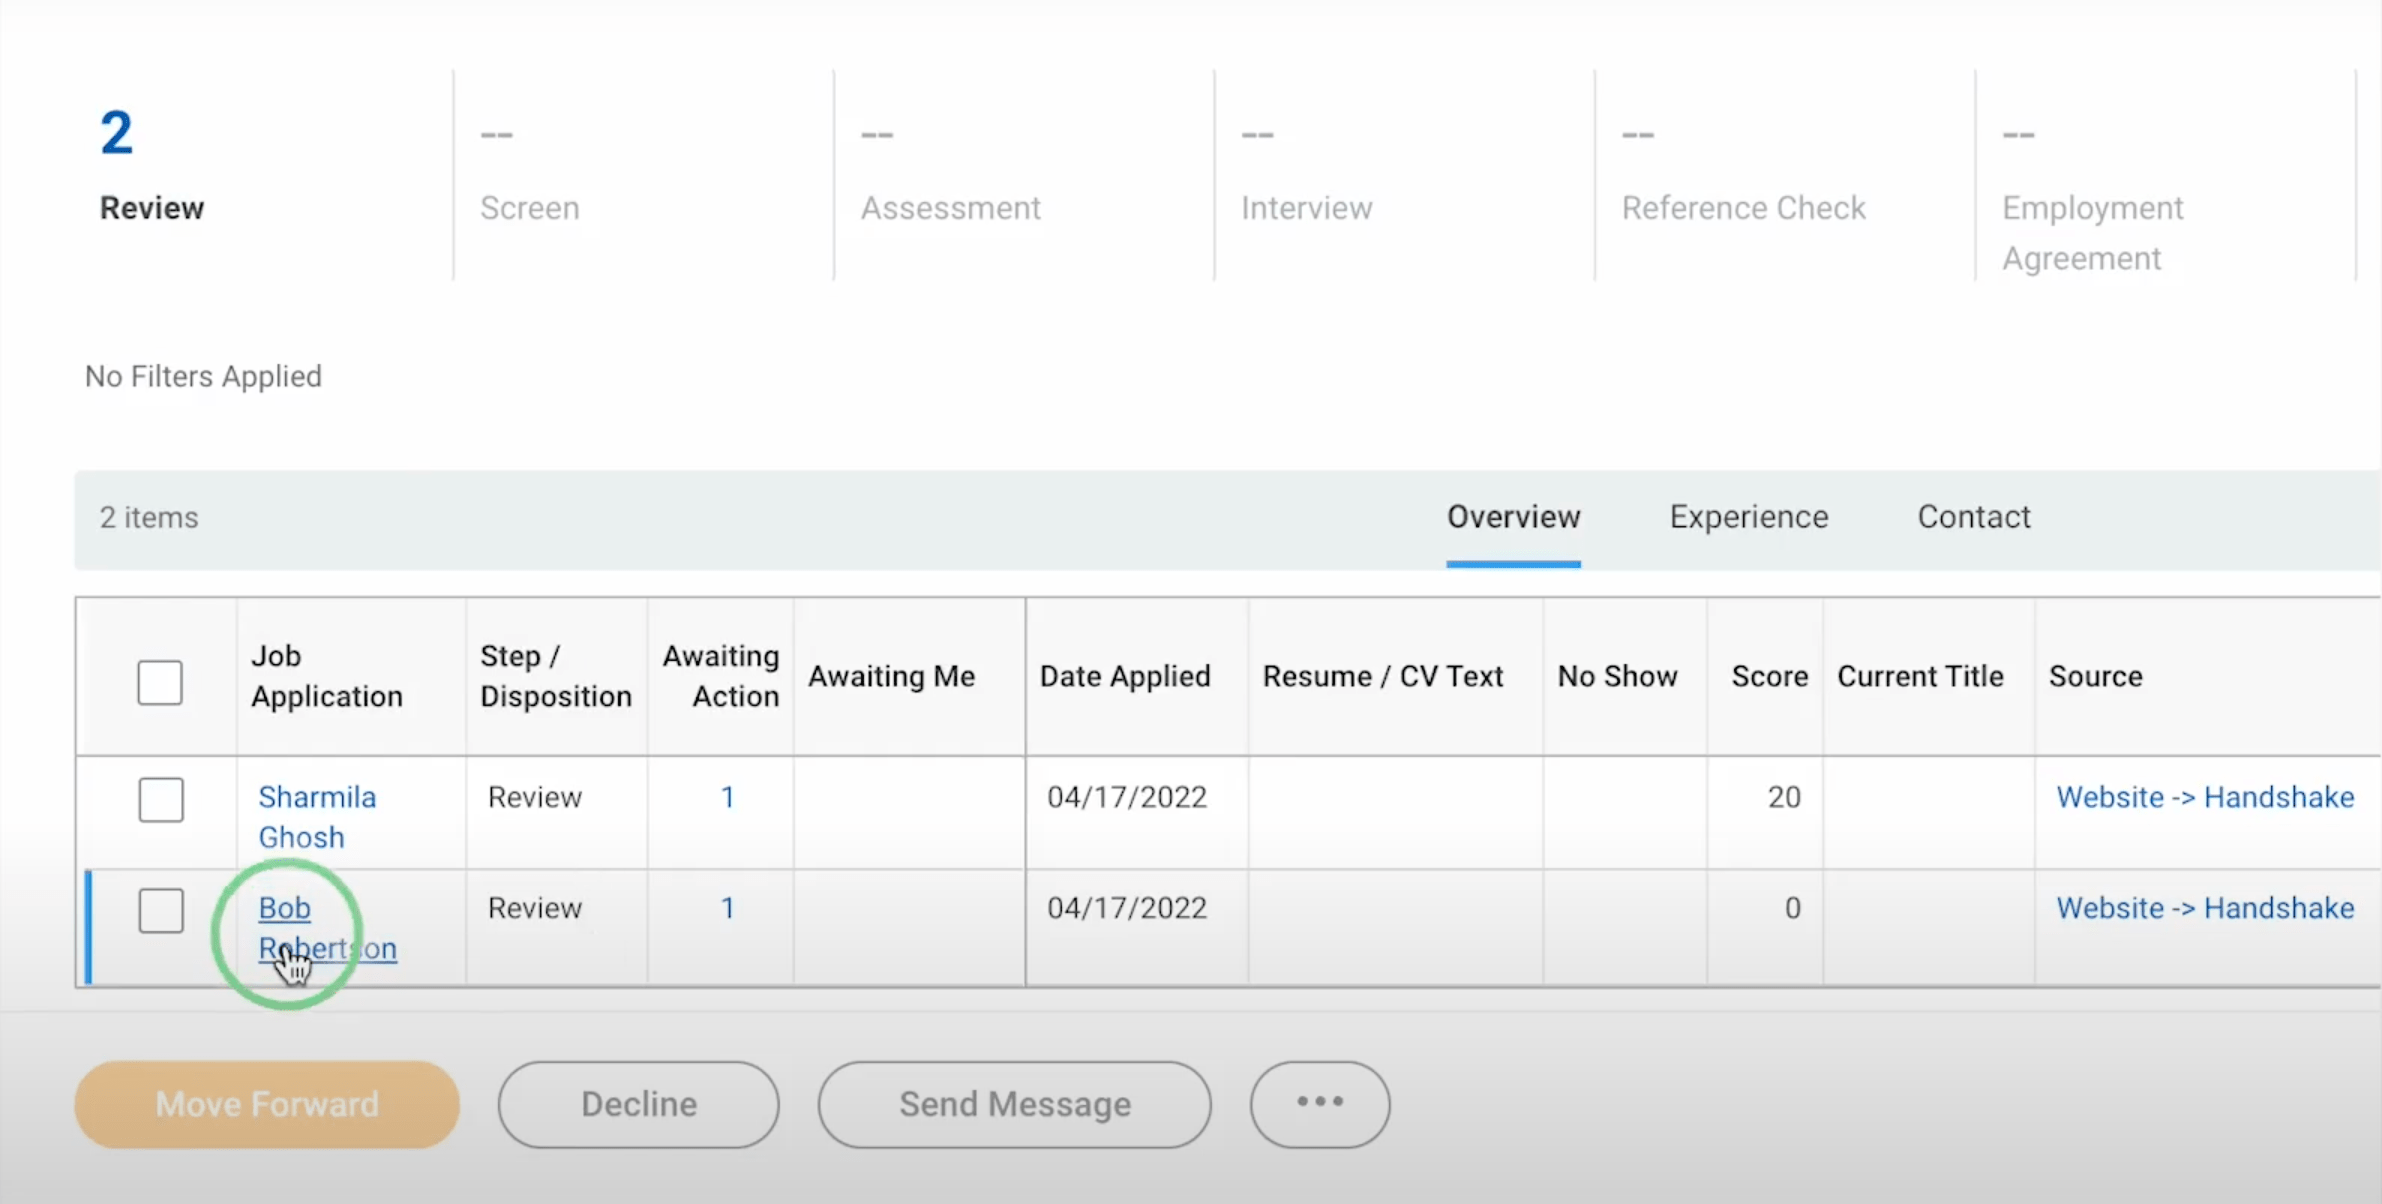
Task: Select the checkbox for Bob Robertson's row
Action: click(x=160, y=910)
